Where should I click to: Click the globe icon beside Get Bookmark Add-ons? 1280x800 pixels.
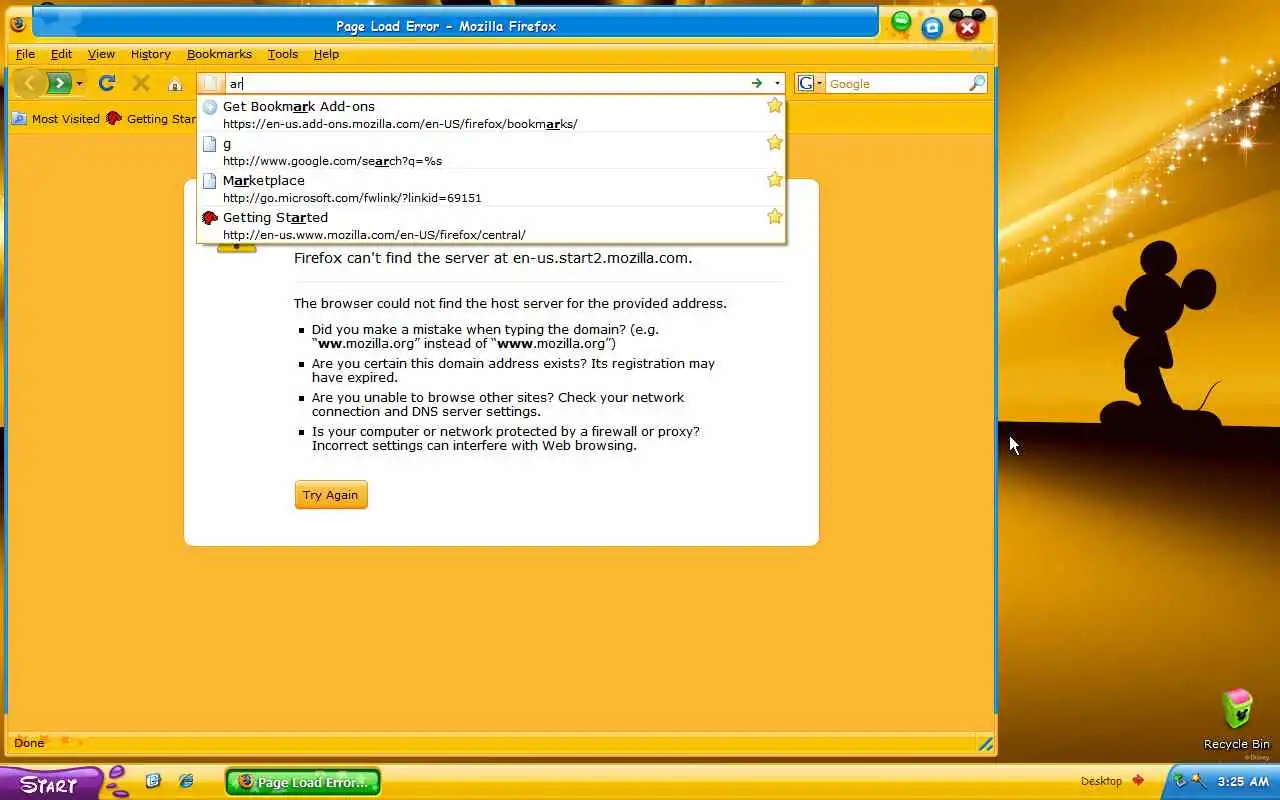pyautogui.click(x=210, y=107)
